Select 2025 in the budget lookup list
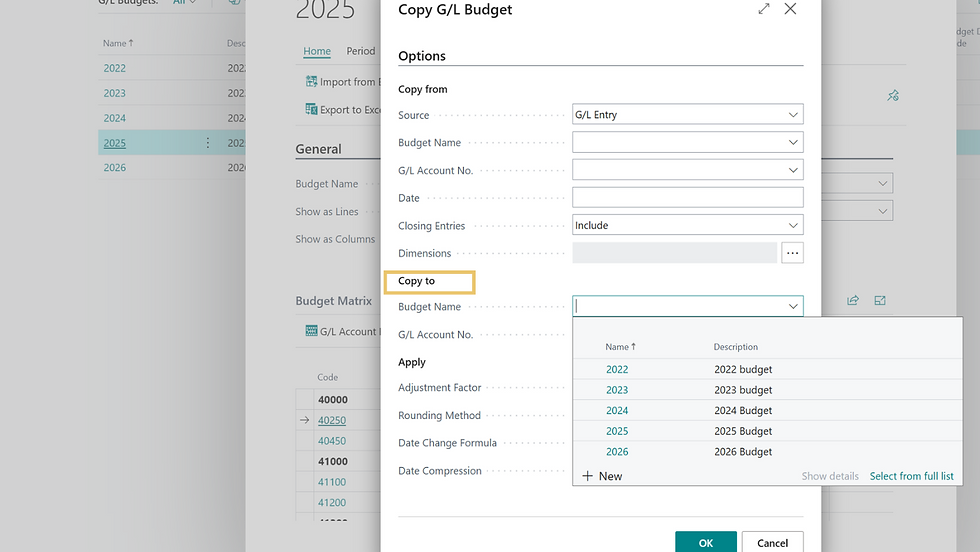Image resolution: width=980 pixels, height=552 pixels. pos(617,431)
